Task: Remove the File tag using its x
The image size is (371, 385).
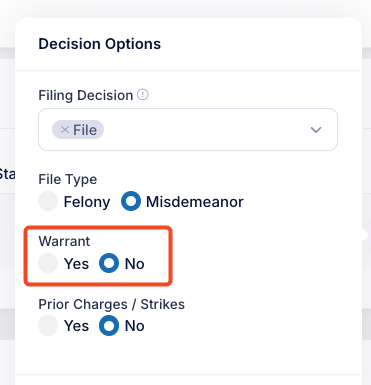Action: click(65, 130)
